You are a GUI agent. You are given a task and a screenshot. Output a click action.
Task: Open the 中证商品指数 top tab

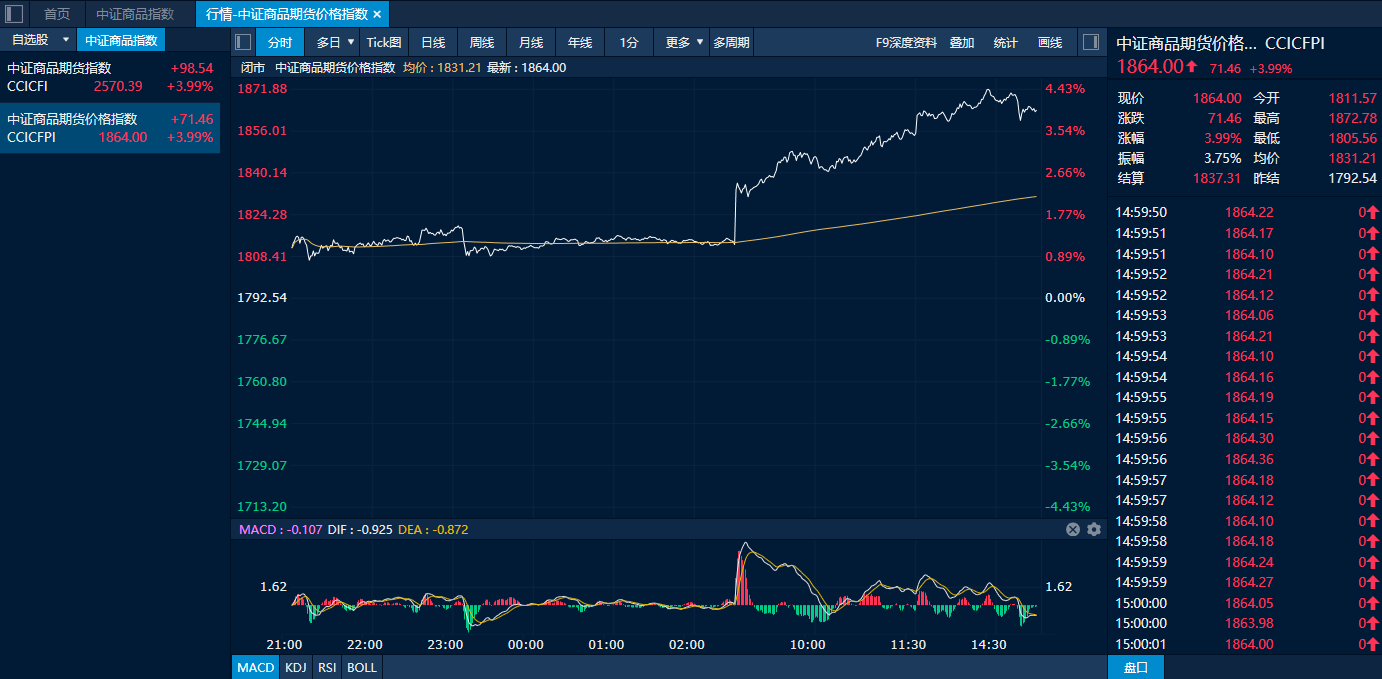(135, 14)
